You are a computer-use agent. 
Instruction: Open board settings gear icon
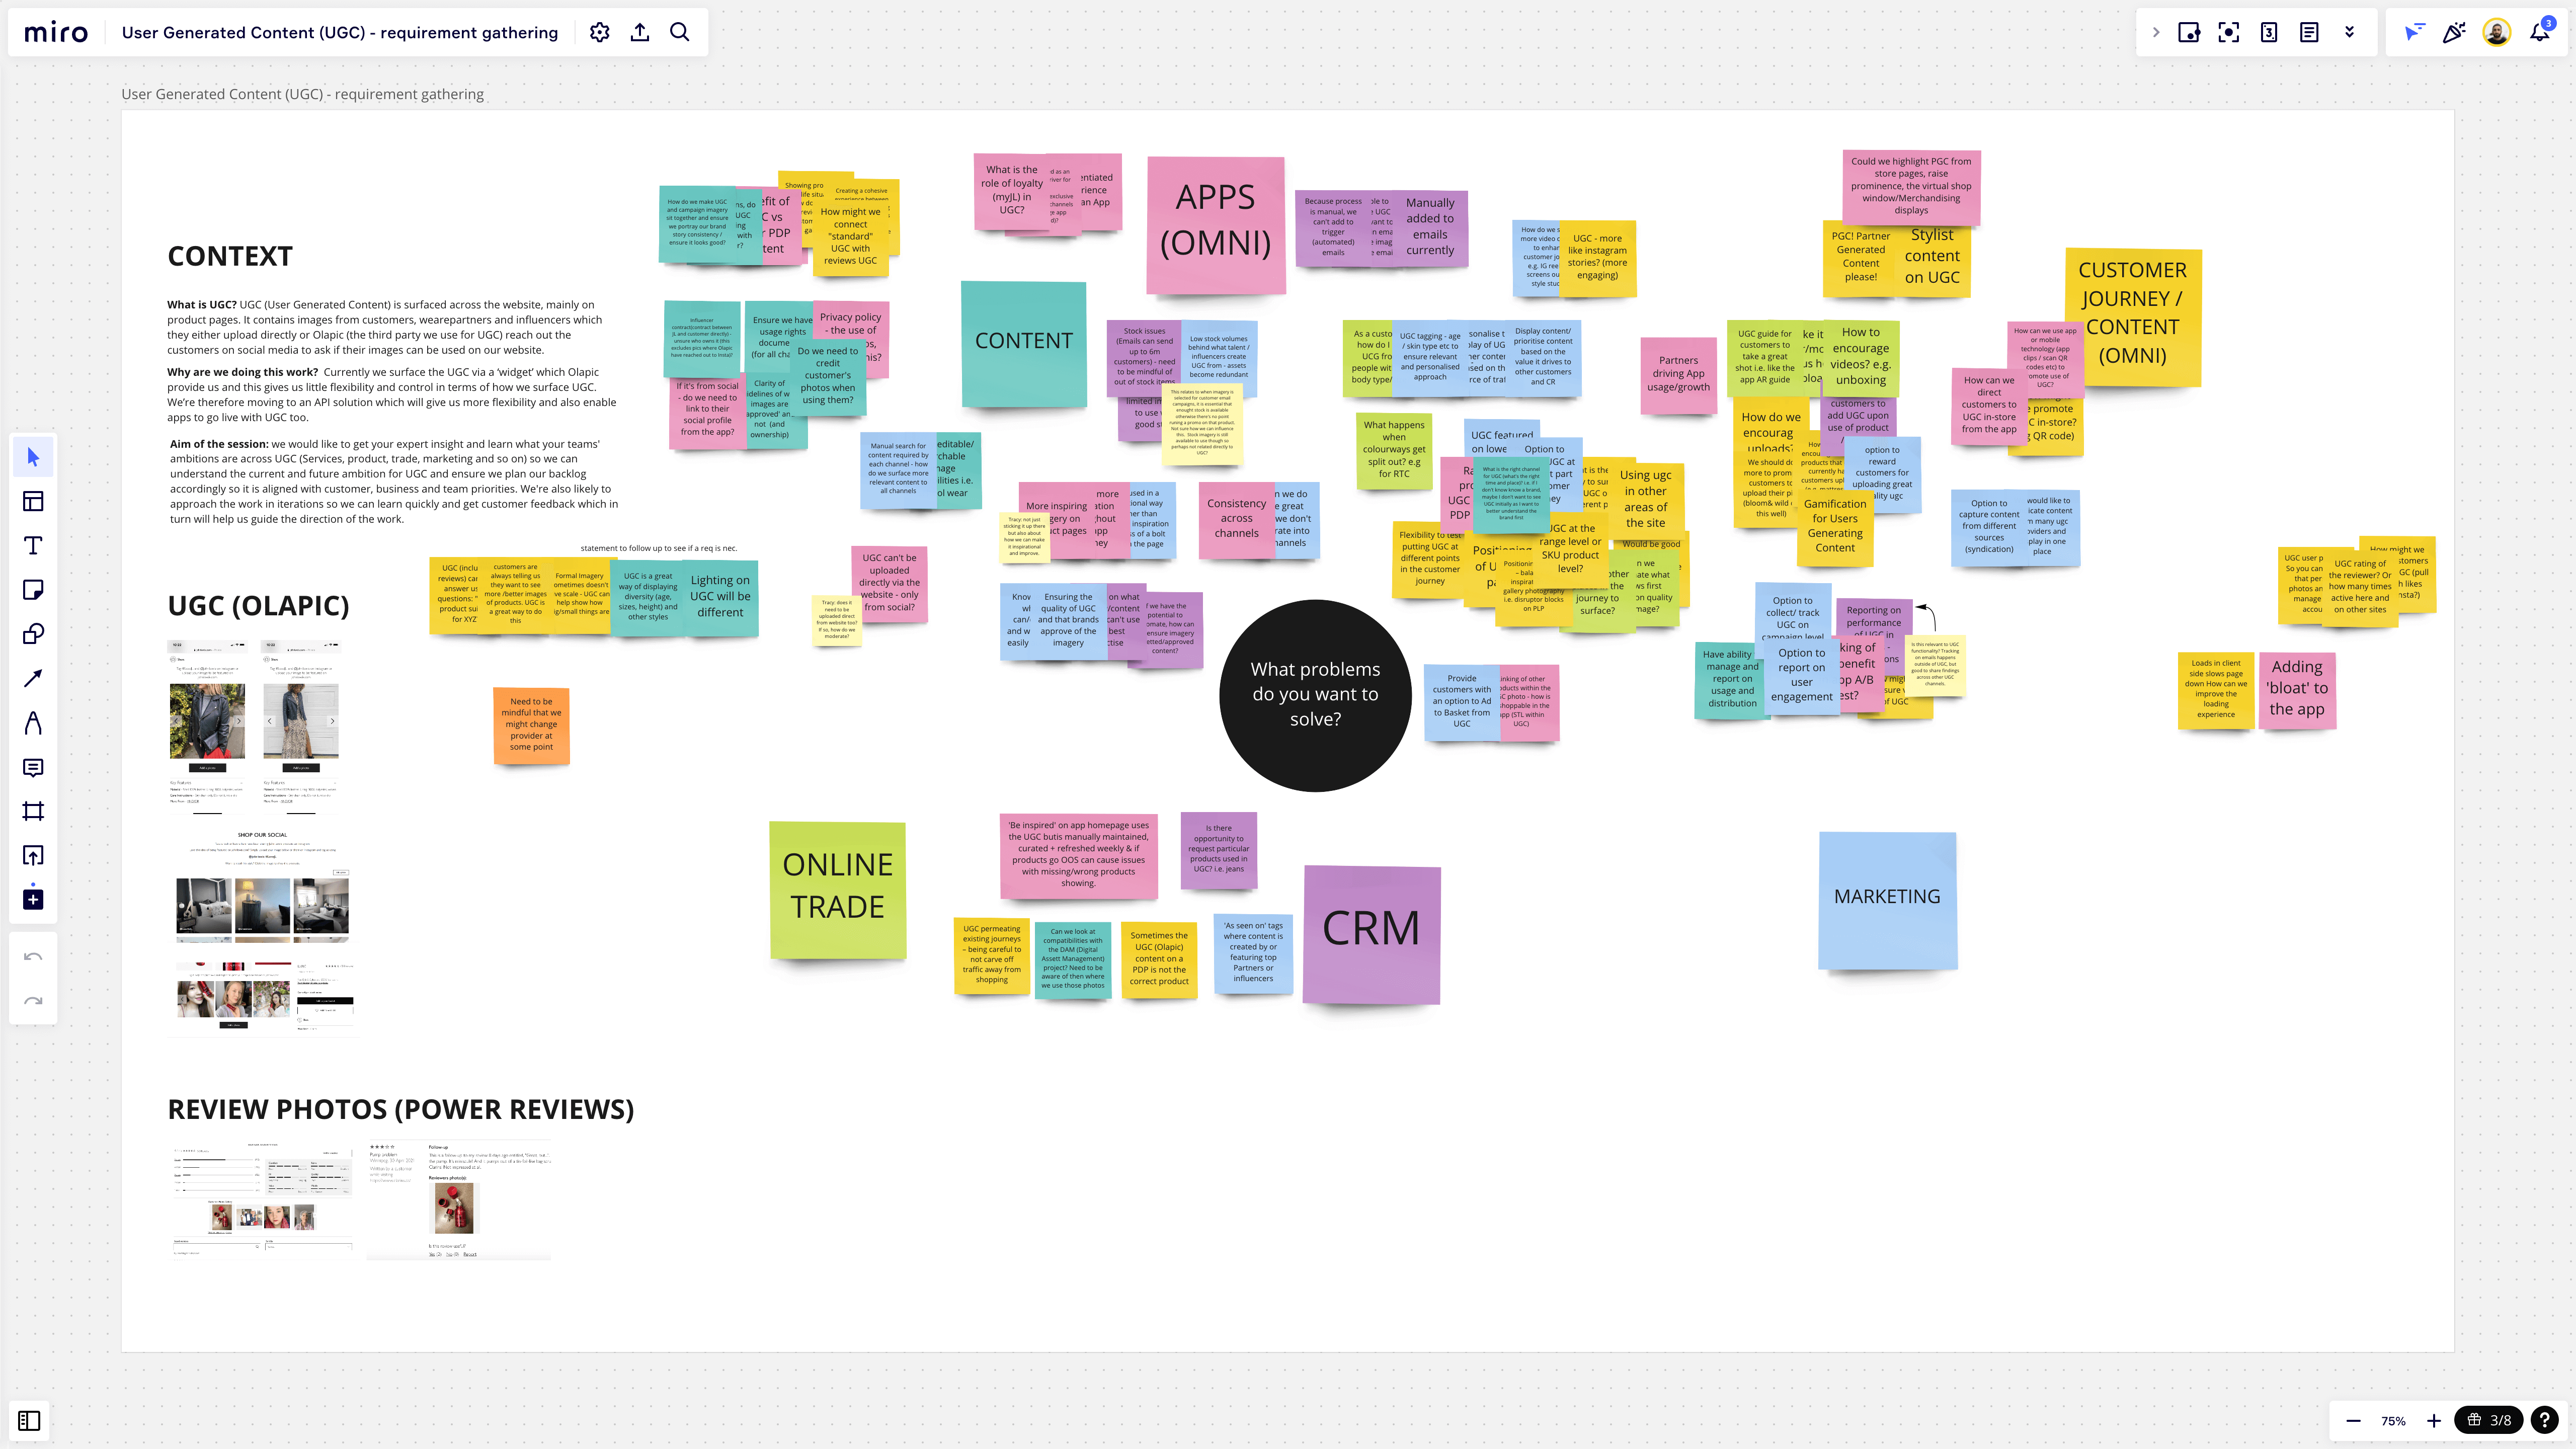click(x=600, y=32)
